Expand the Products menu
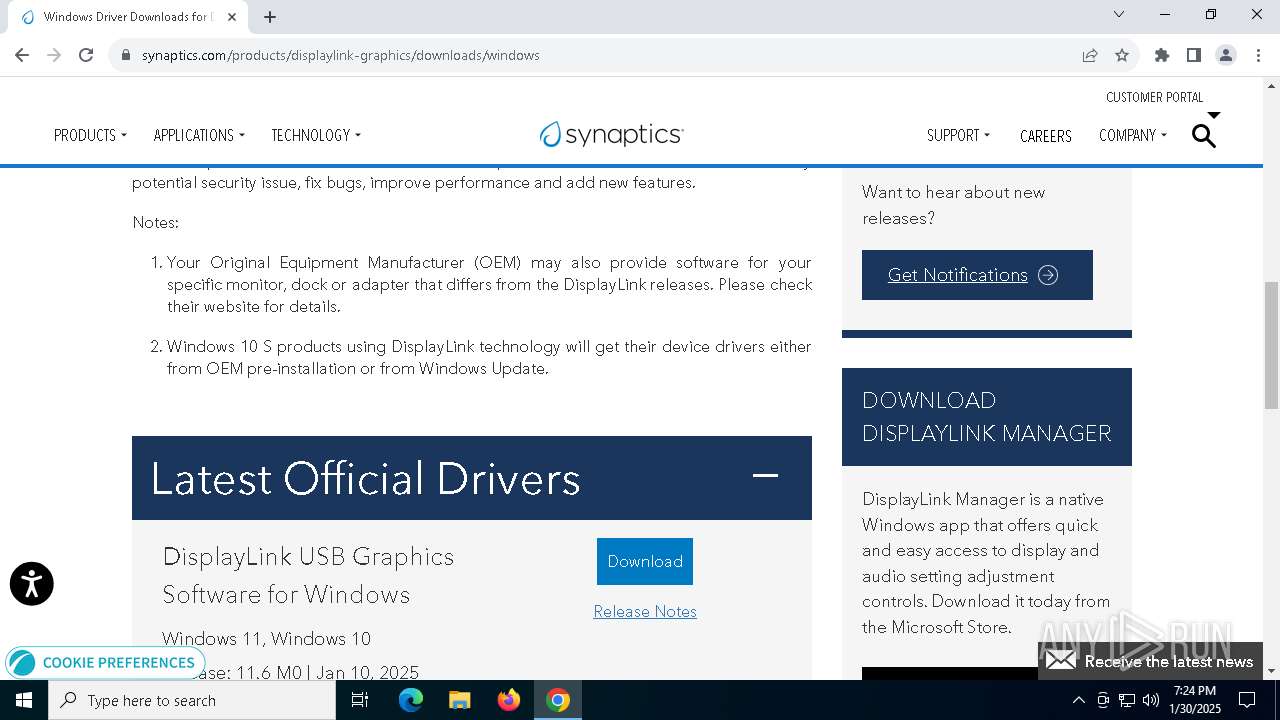The width and height of the screenshot is (1280, 720). pos(90,135)
